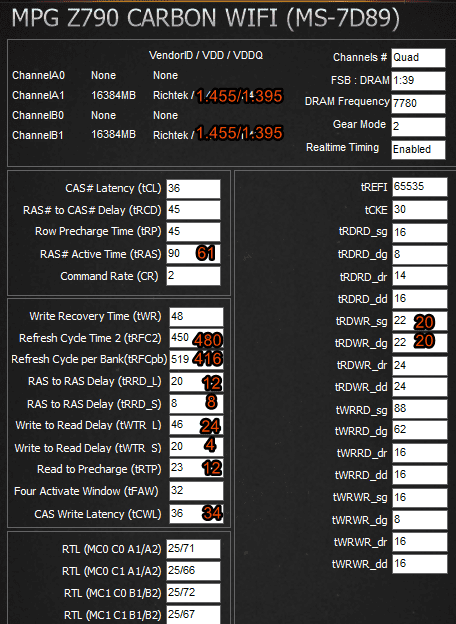The image size is (456, 624).
Task: Click the Write Recovery Time (tWR) field
Action: point(196,317)
